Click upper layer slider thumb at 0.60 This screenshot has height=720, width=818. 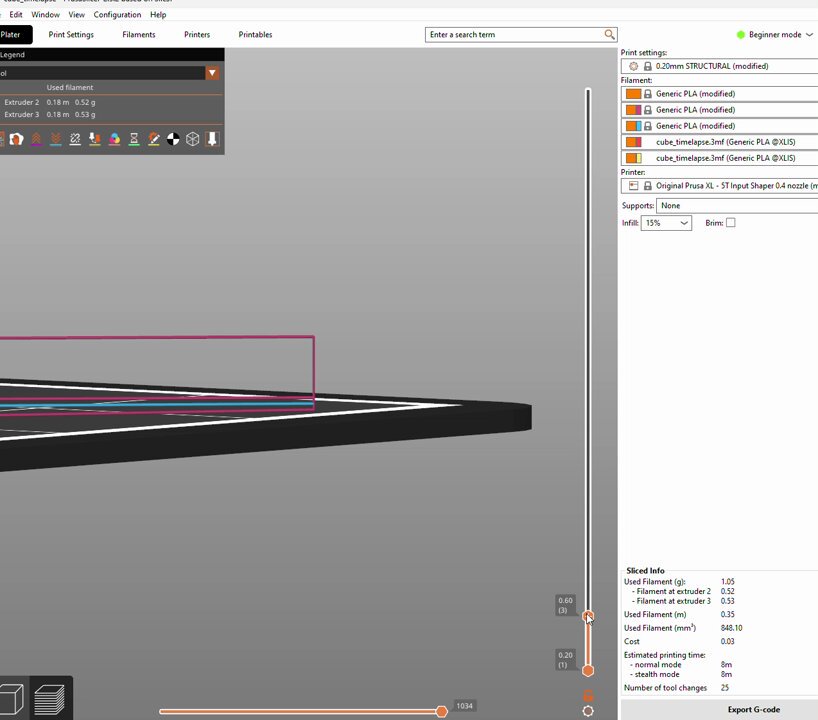588,616
